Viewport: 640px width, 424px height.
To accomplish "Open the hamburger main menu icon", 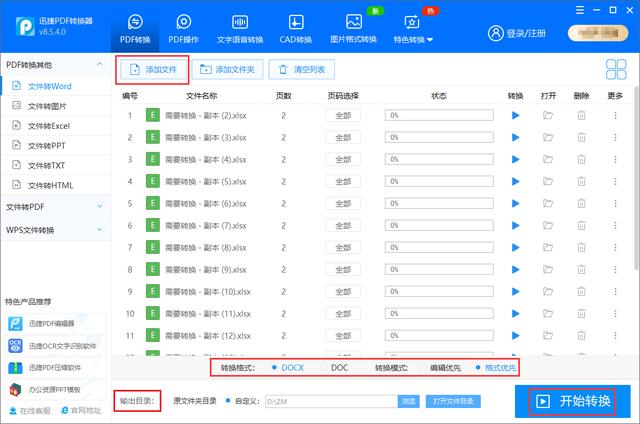I will point(580,10).
